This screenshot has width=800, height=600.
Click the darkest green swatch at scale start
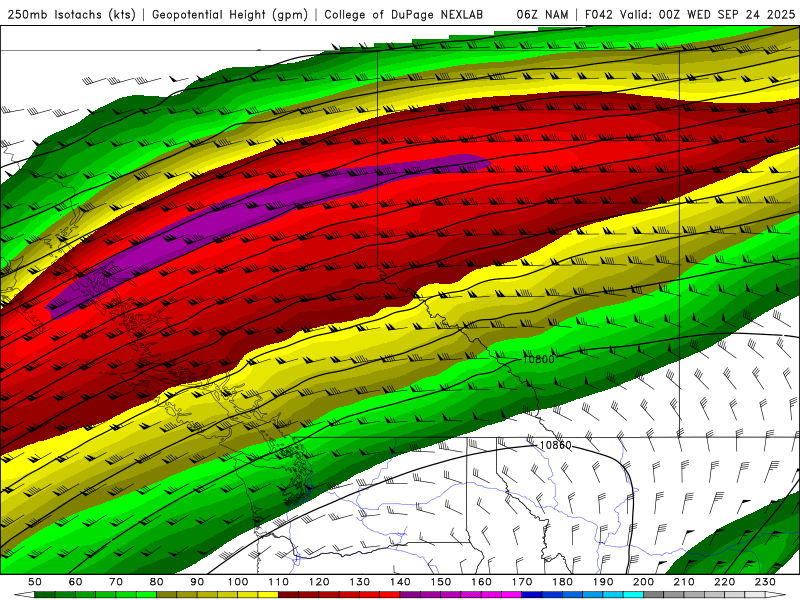point(45,595)
